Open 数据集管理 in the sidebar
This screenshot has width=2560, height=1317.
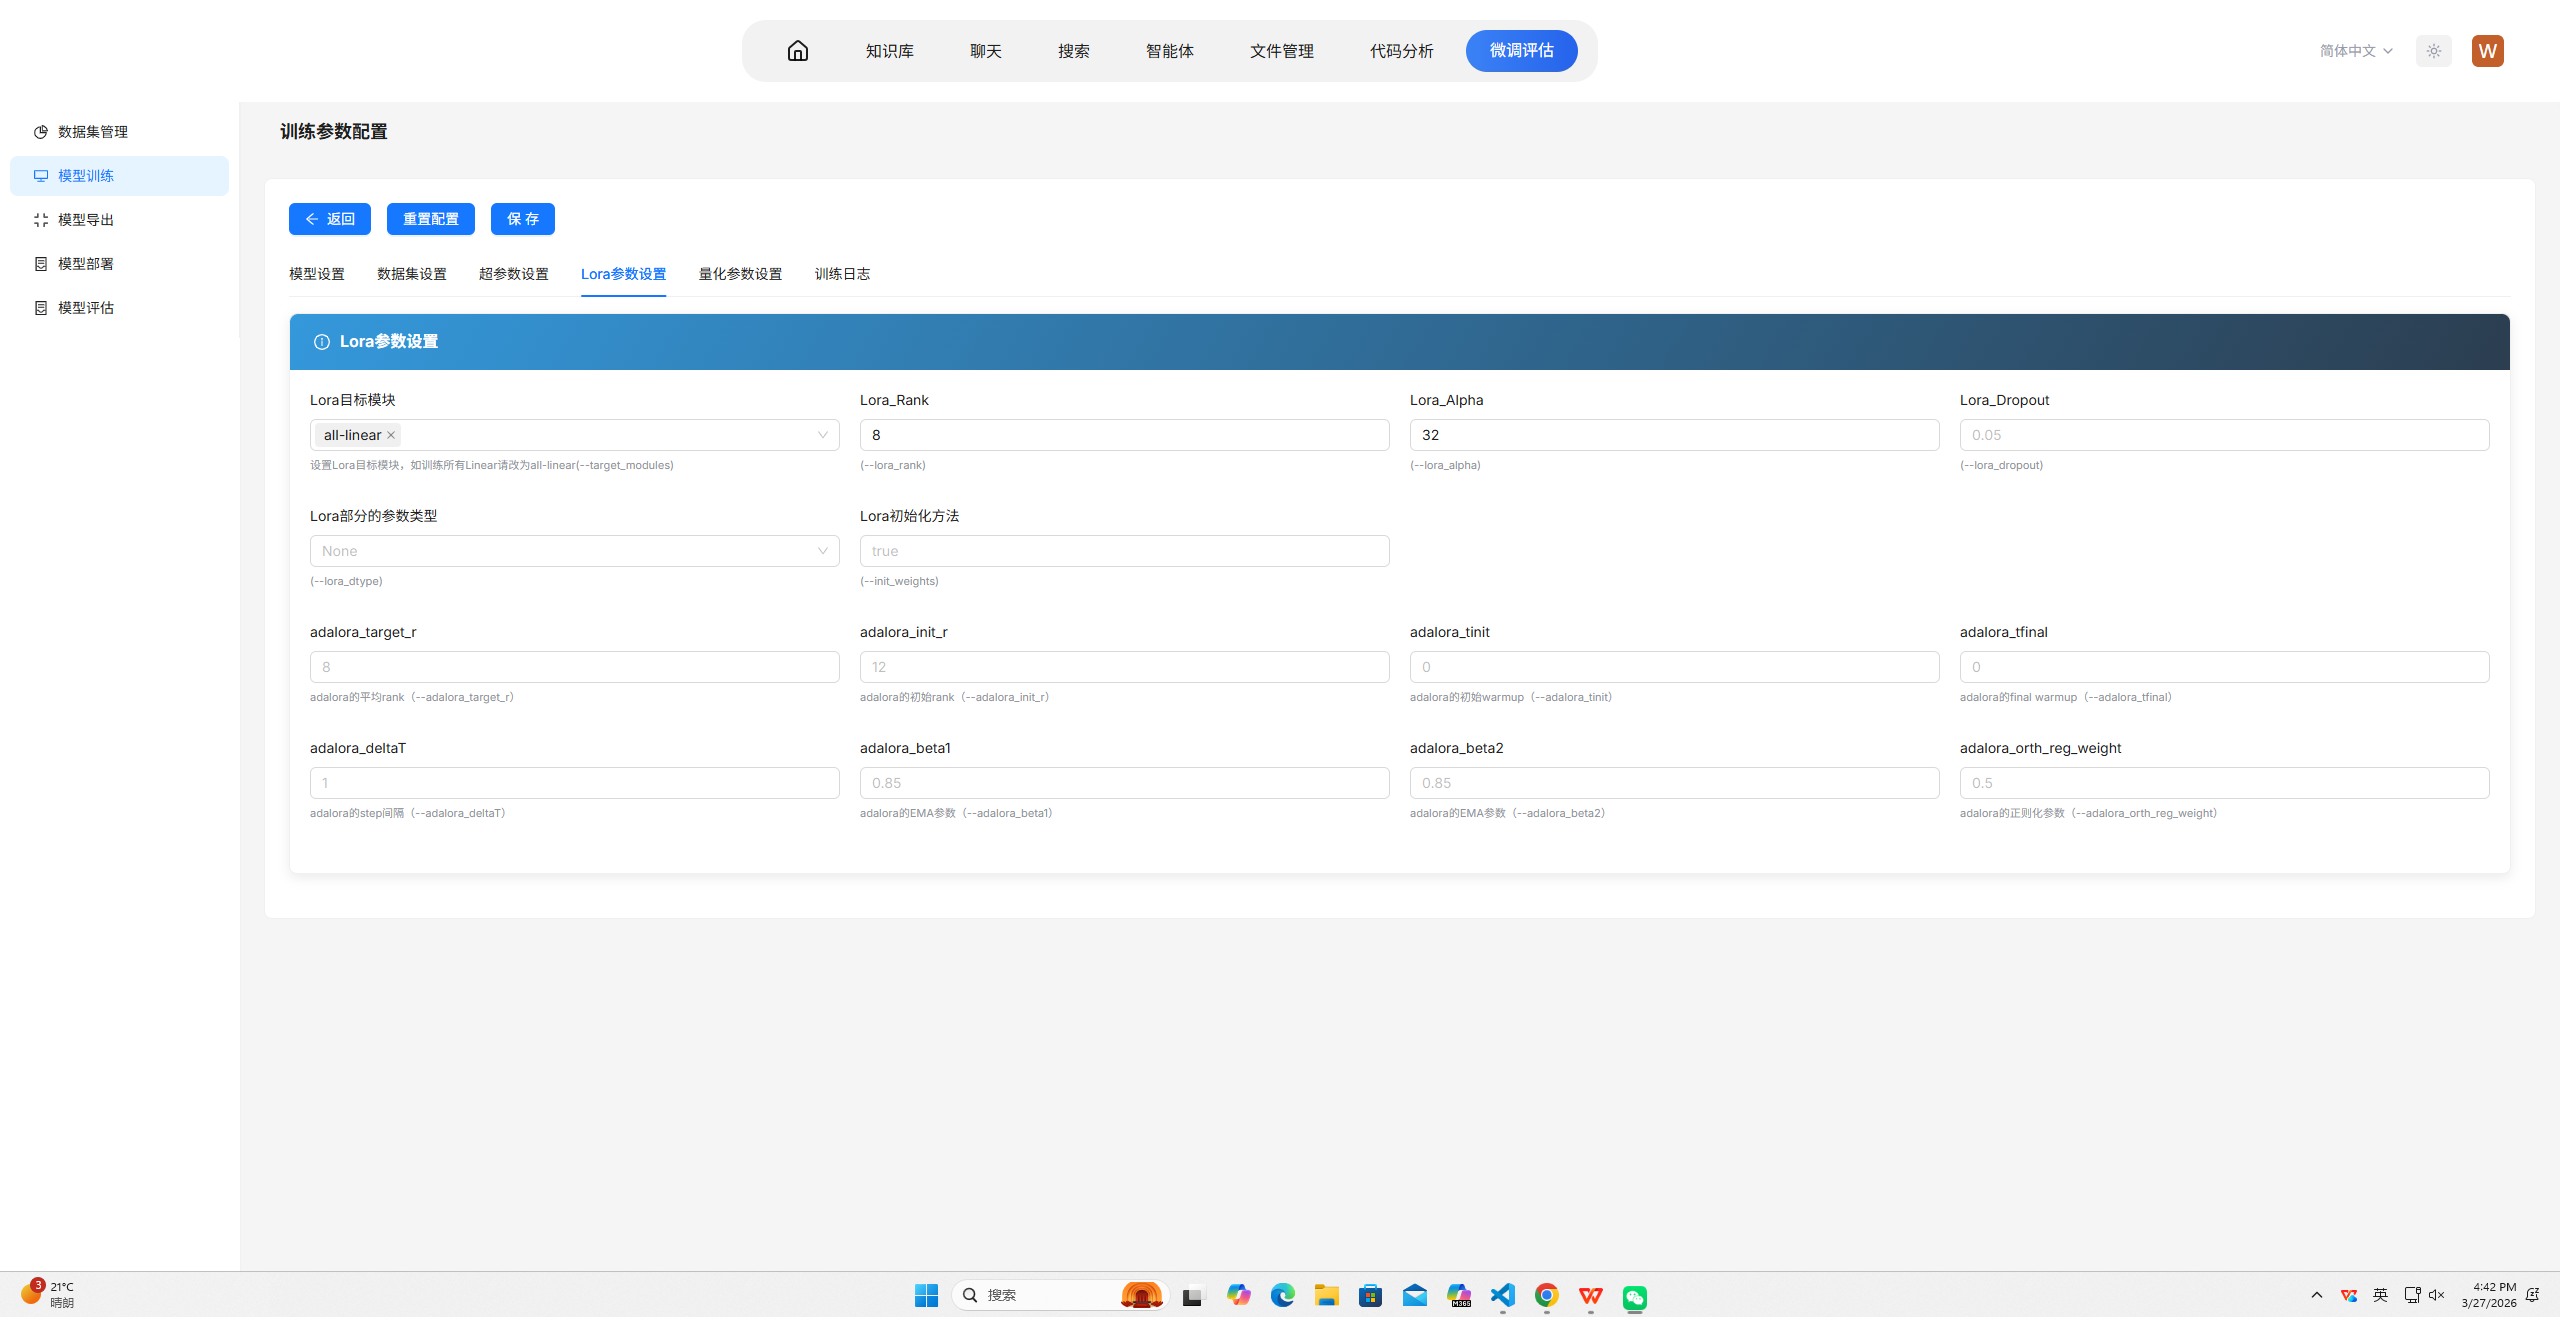[92, 132]
